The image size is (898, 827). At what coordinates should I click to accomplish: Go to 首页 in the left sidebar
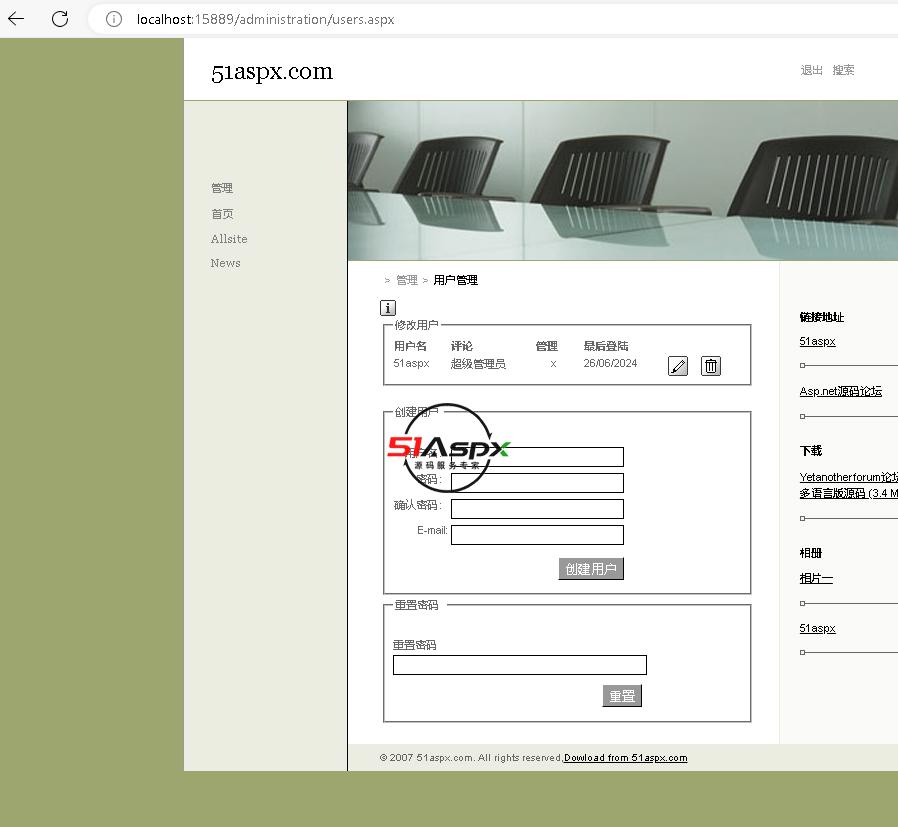click(x=222, y=214)
